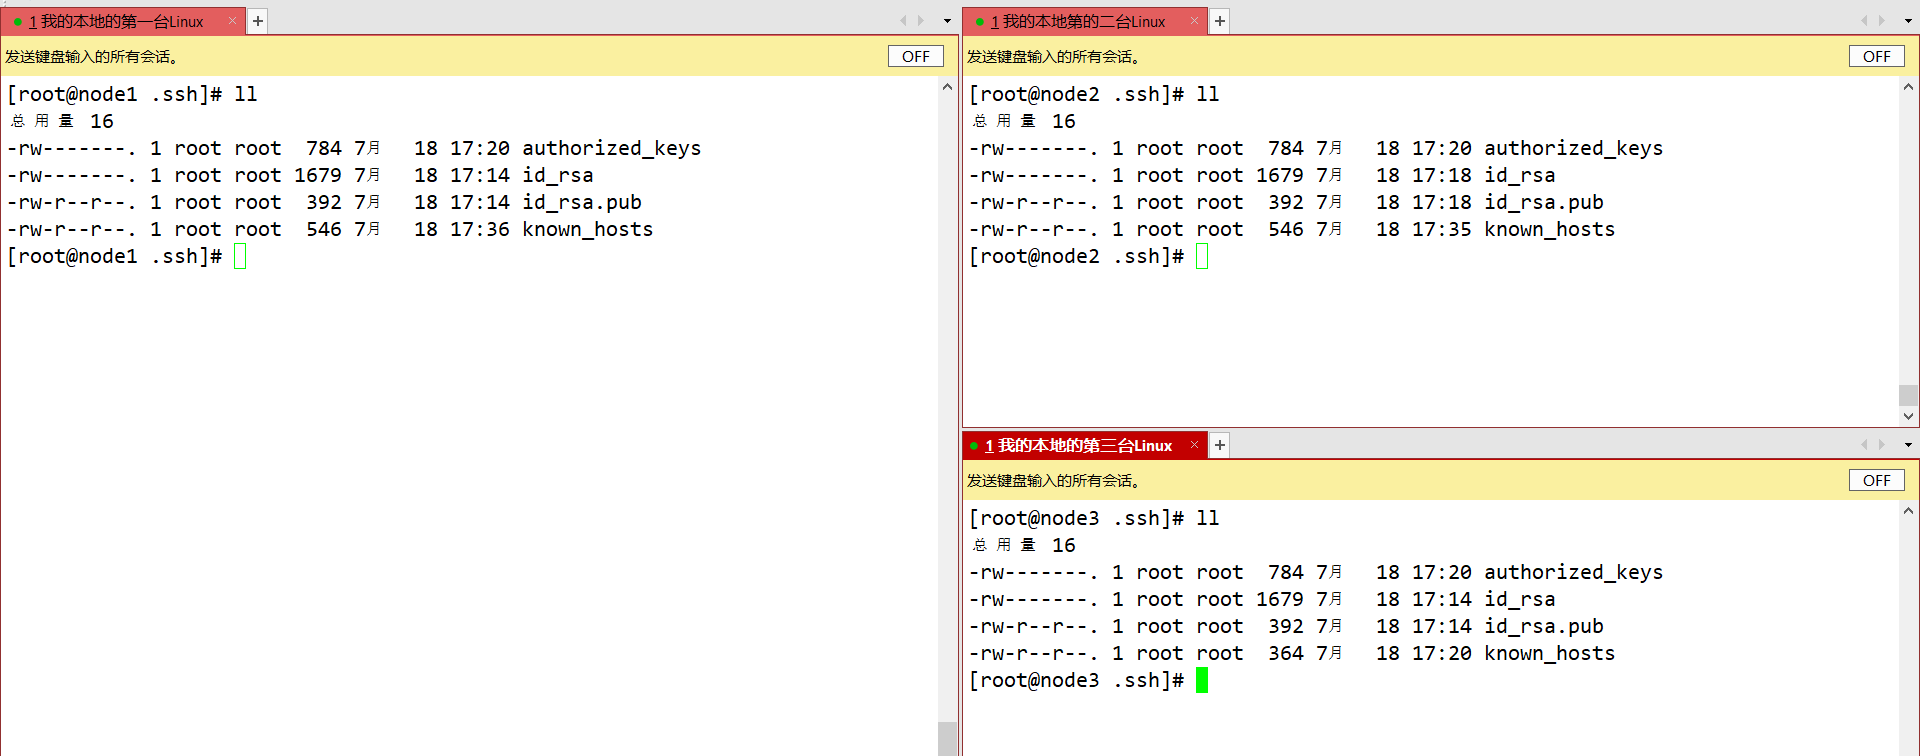Toggle OFF button in first Linux pane
Viewport: 1920px width, 756px height.
pyautogui.click(x=916, y=57)
